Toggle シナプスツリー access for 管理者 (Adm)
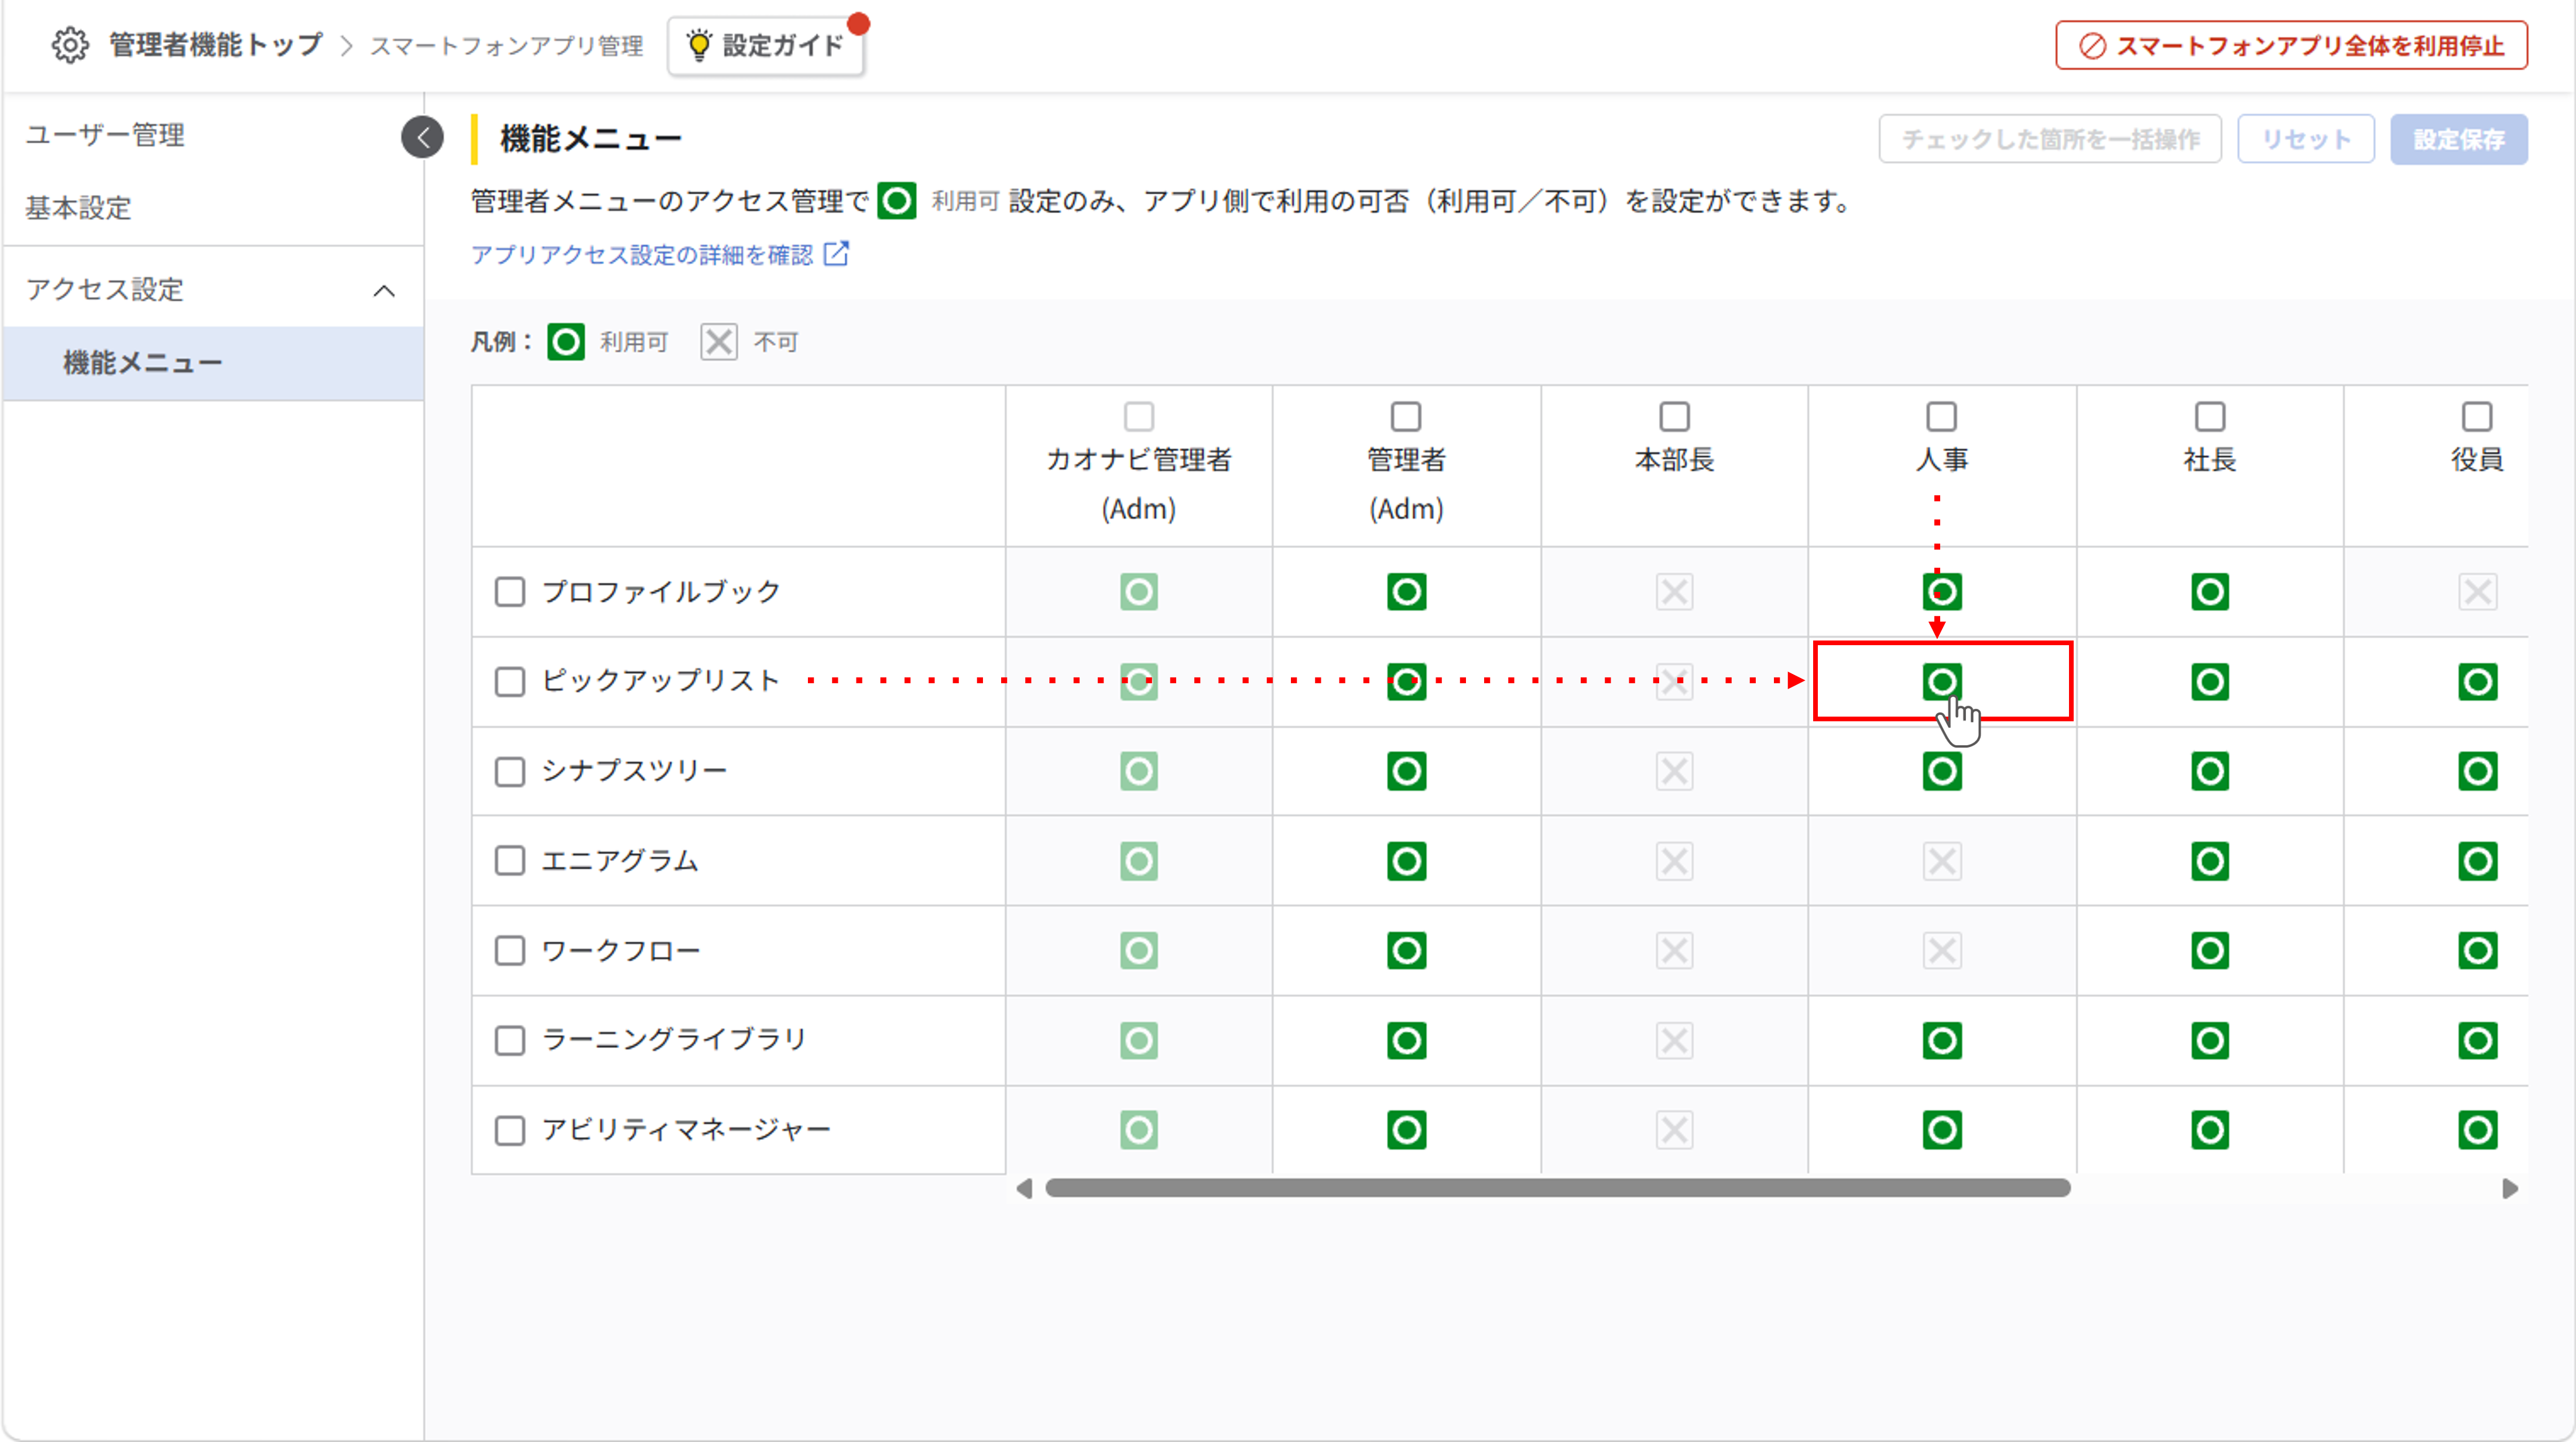Viewport: 2576px width, 1442px height. coord(1406,771)
